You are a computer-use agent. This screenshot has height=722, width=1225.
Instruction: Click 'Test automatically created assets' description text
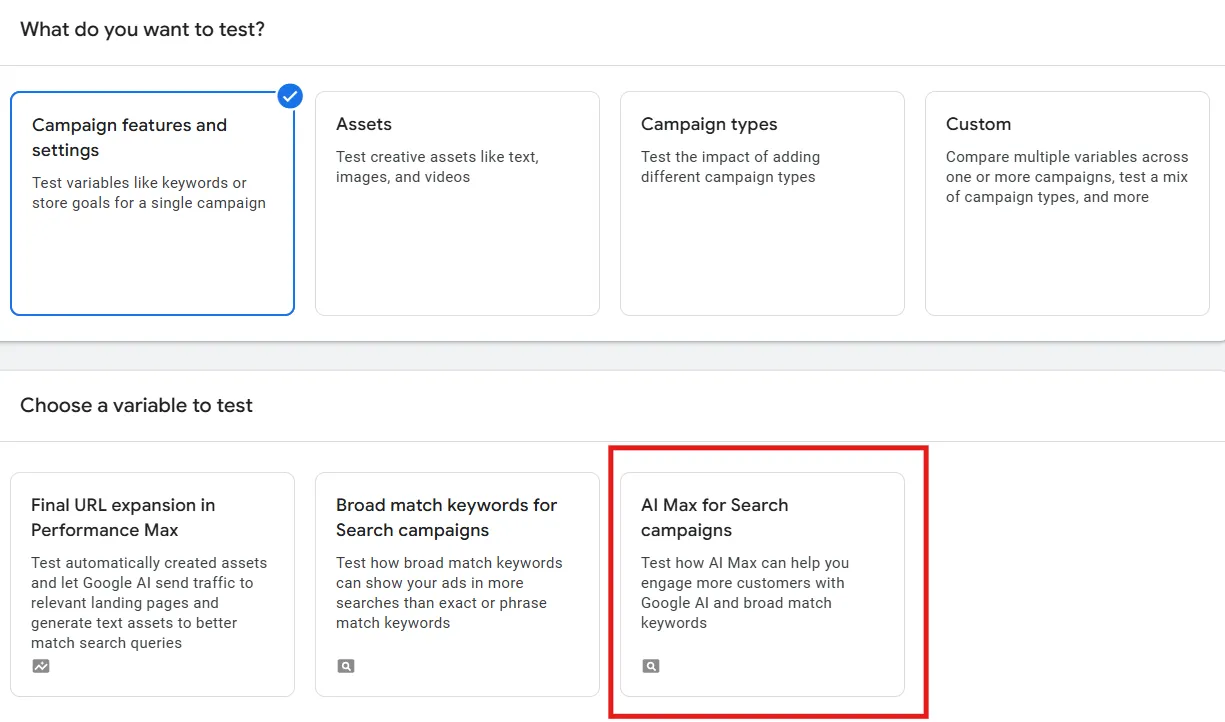pyautogui.click(x=149, y=603)
